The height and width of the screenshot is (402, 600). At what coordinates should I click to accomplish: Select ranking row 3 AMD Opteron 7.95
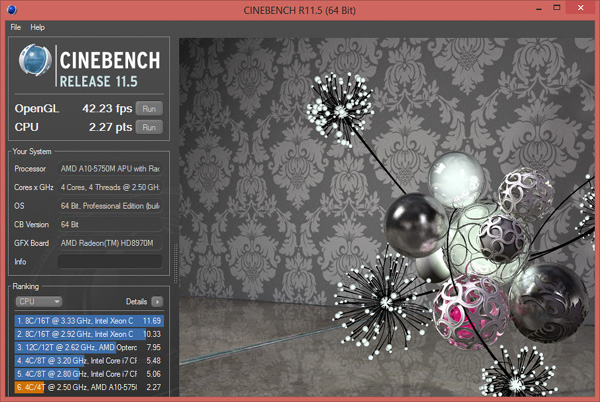pyautogui.click(x=89, y=347)
